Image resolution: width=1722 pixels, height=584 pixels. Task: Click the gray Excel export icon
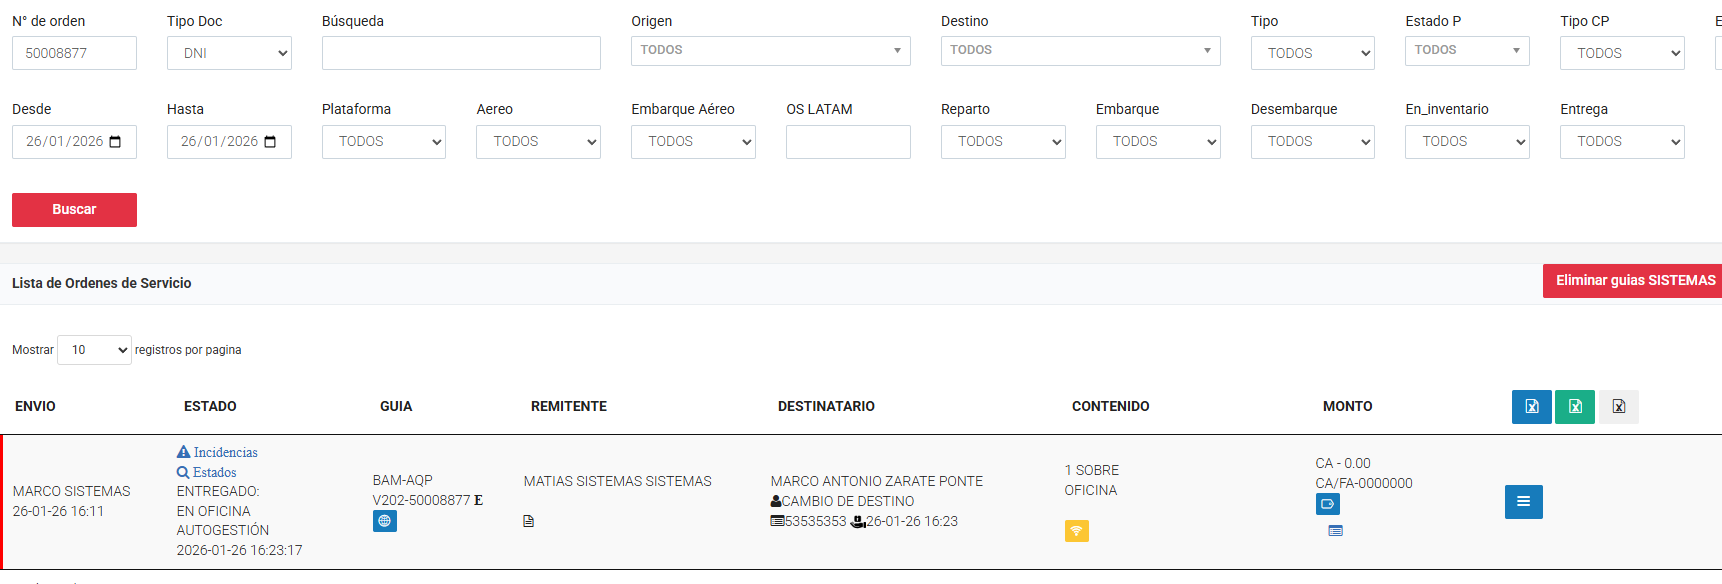click(x=1618, y=406)
